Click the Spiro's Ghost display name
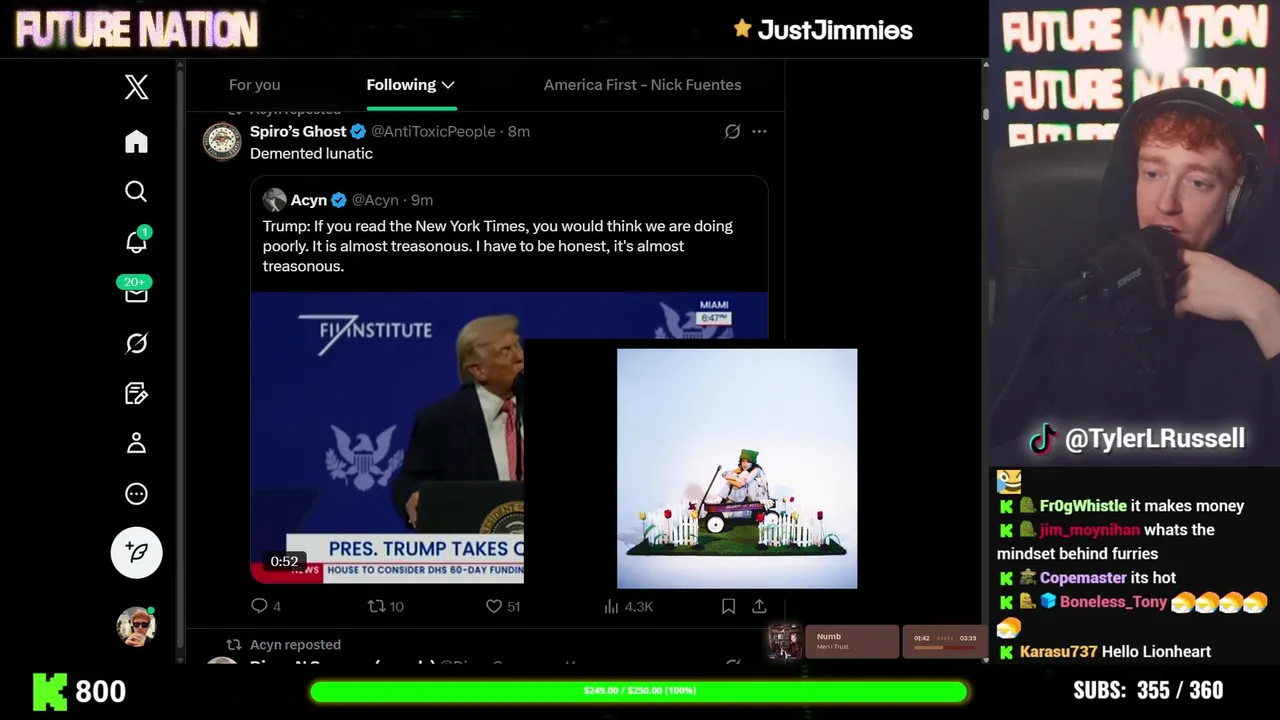1280x720 pixels. point(298,131)
